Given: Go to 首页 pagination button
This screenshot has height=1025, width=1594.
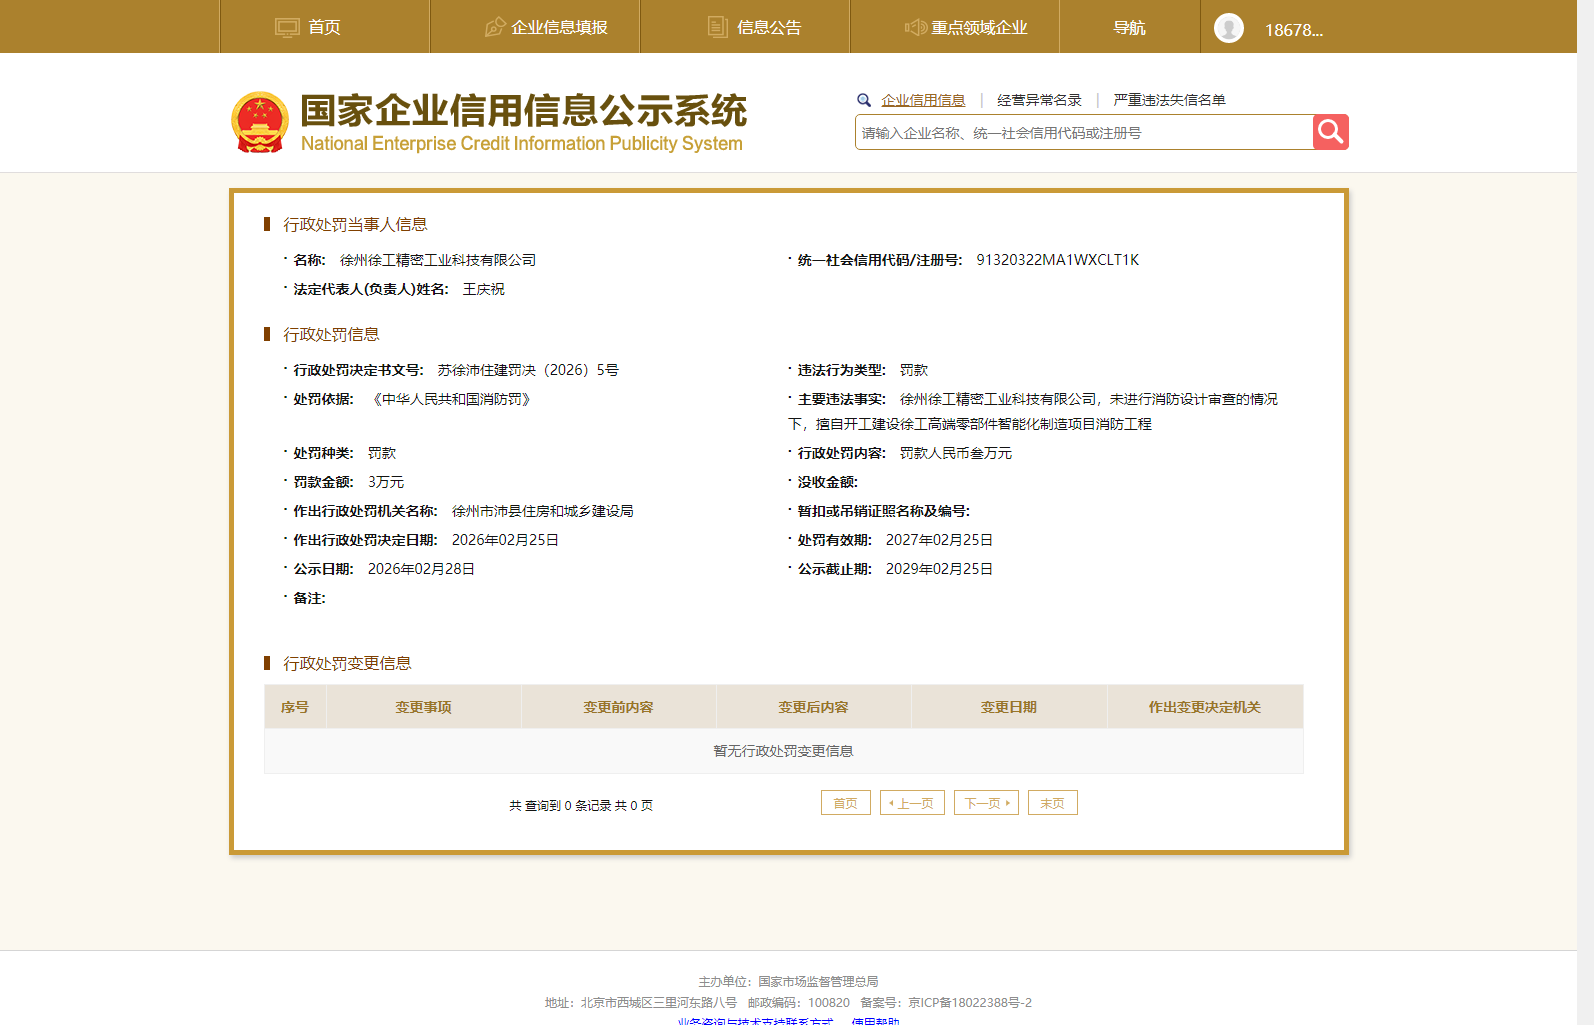Looking at the screenshot, I should click(x=845, y=803).
